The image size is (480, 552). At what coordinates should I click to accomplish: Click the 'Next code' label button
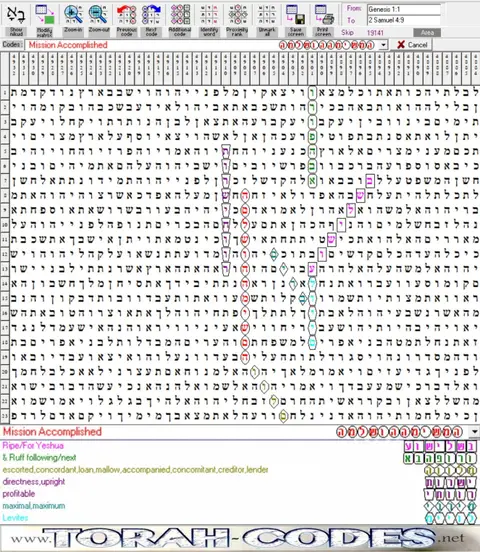coord(151,32)
